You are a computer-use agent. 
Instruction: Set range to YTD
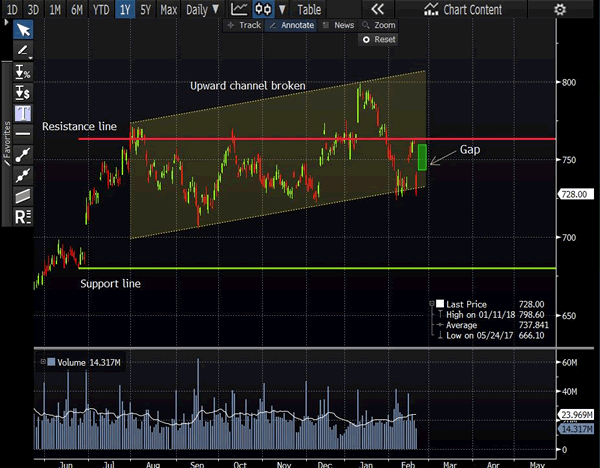point(101,9)
